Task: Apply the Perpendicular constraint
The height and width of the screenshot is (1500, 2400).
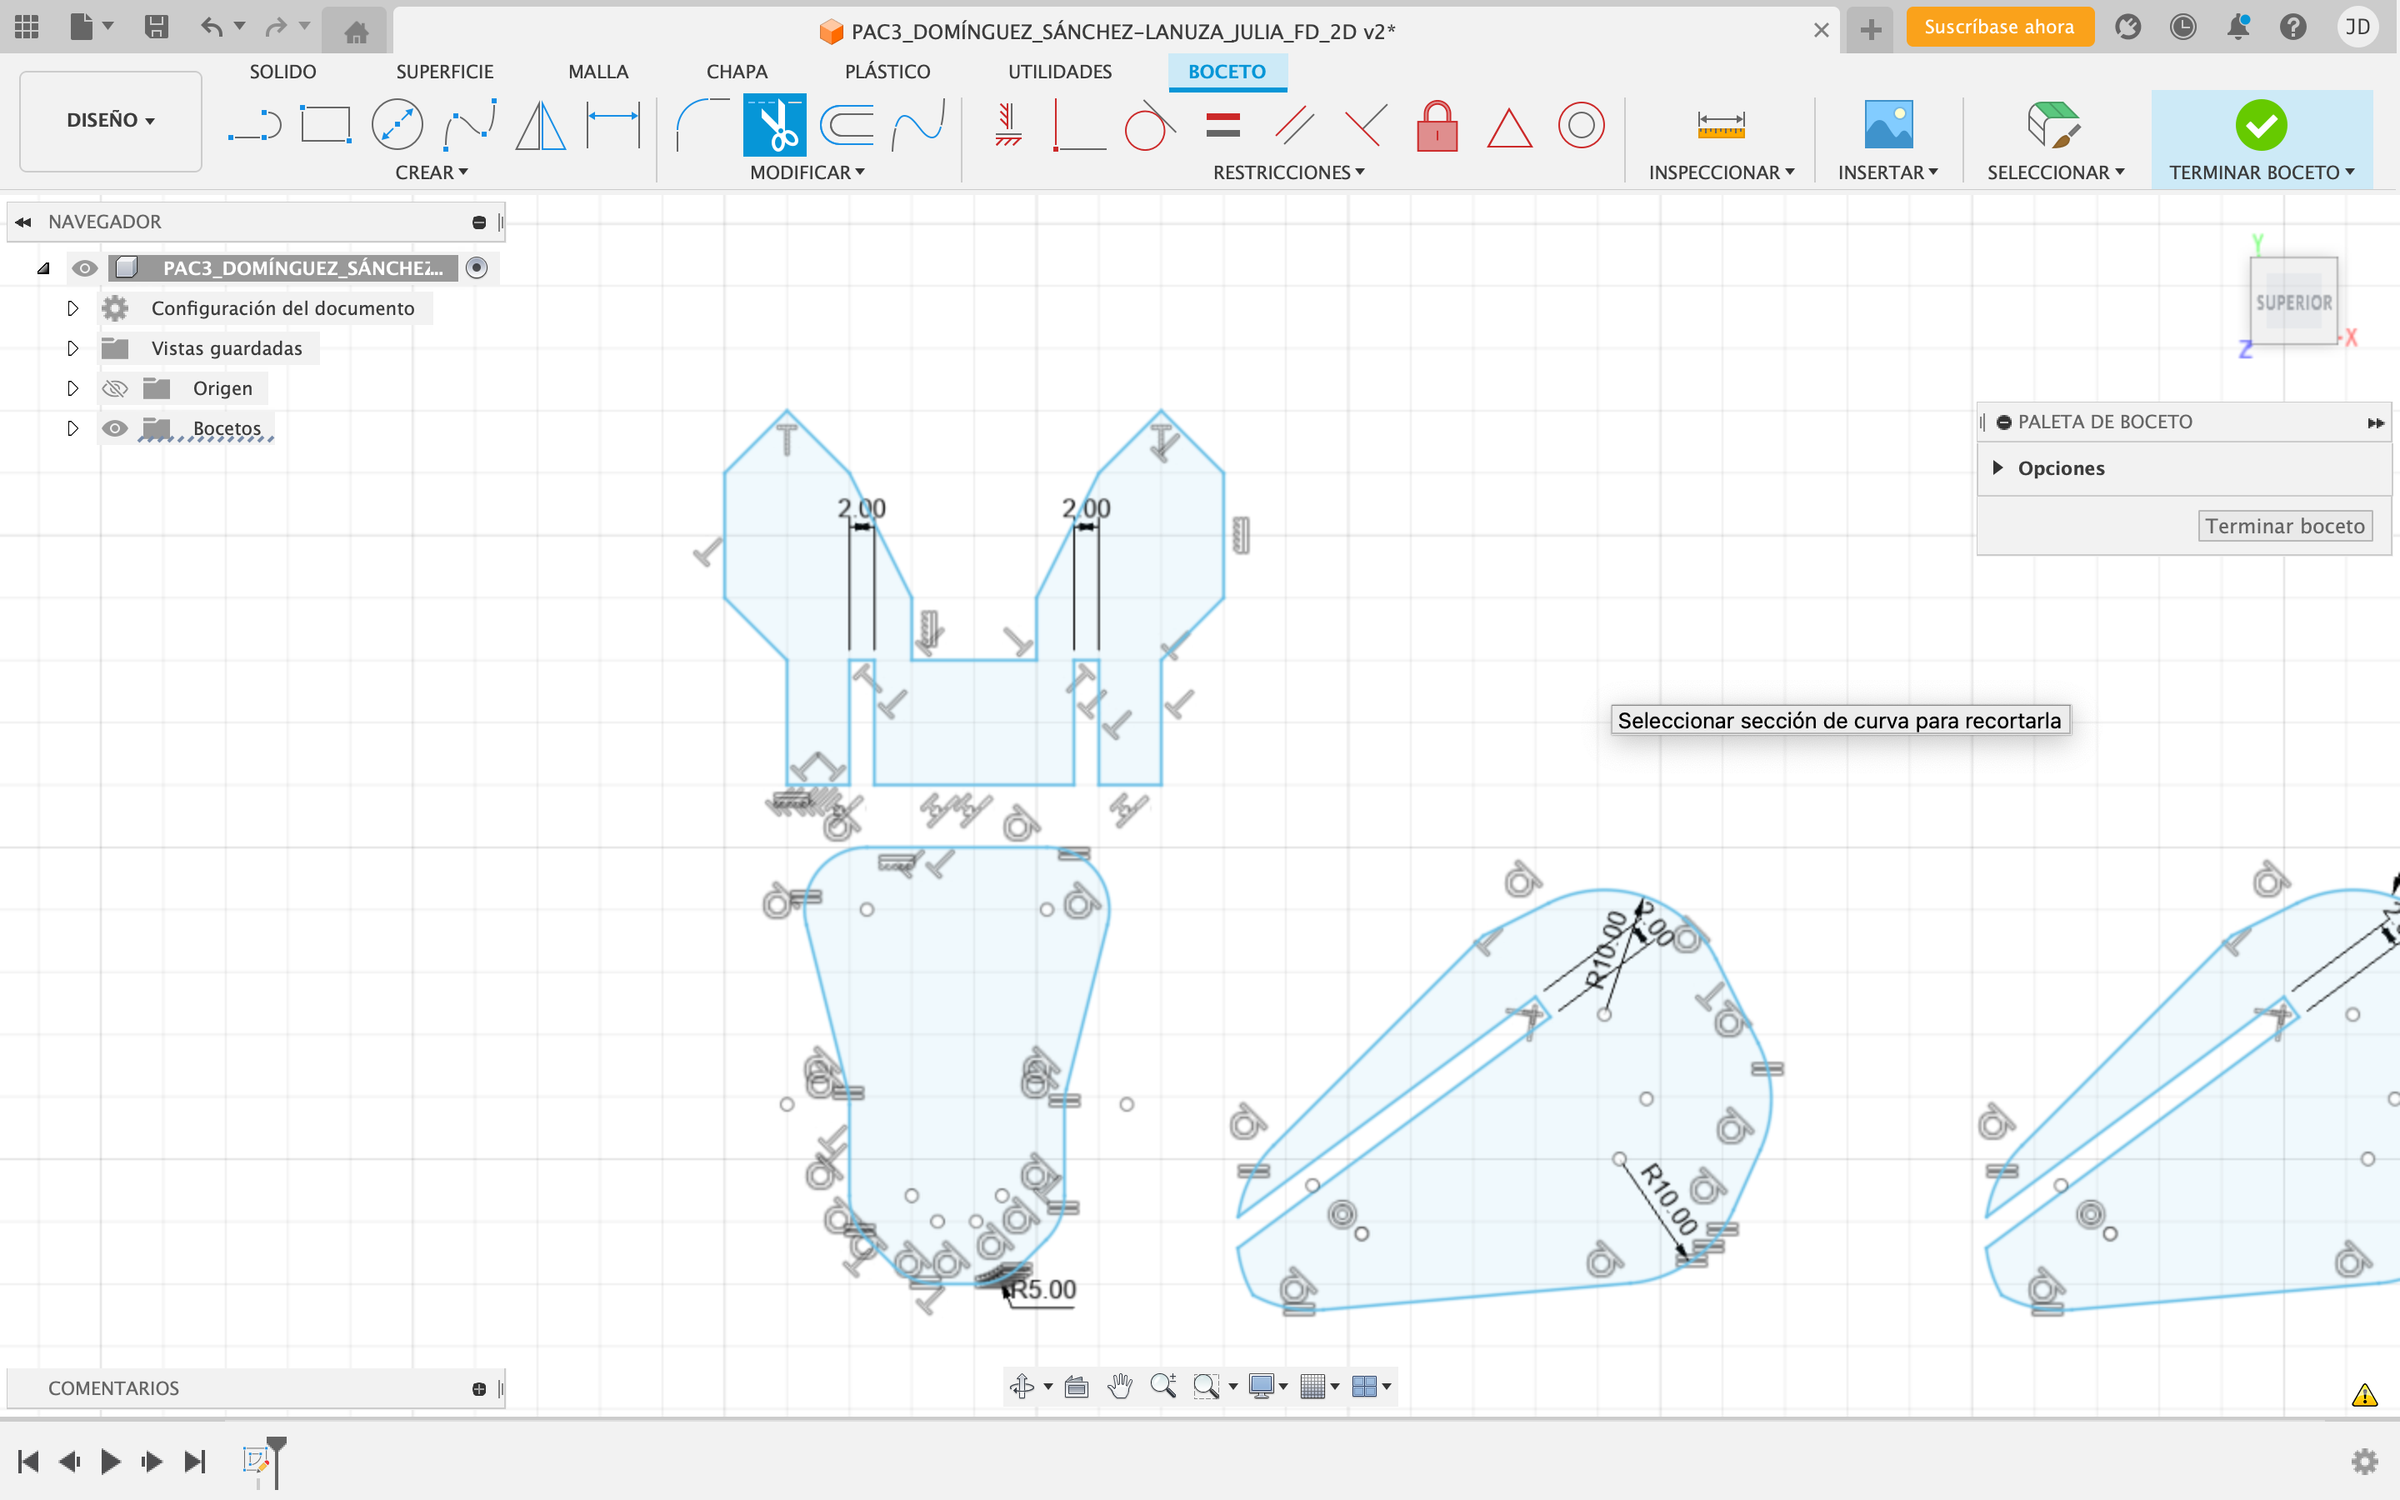Action: pos(1079,126)
